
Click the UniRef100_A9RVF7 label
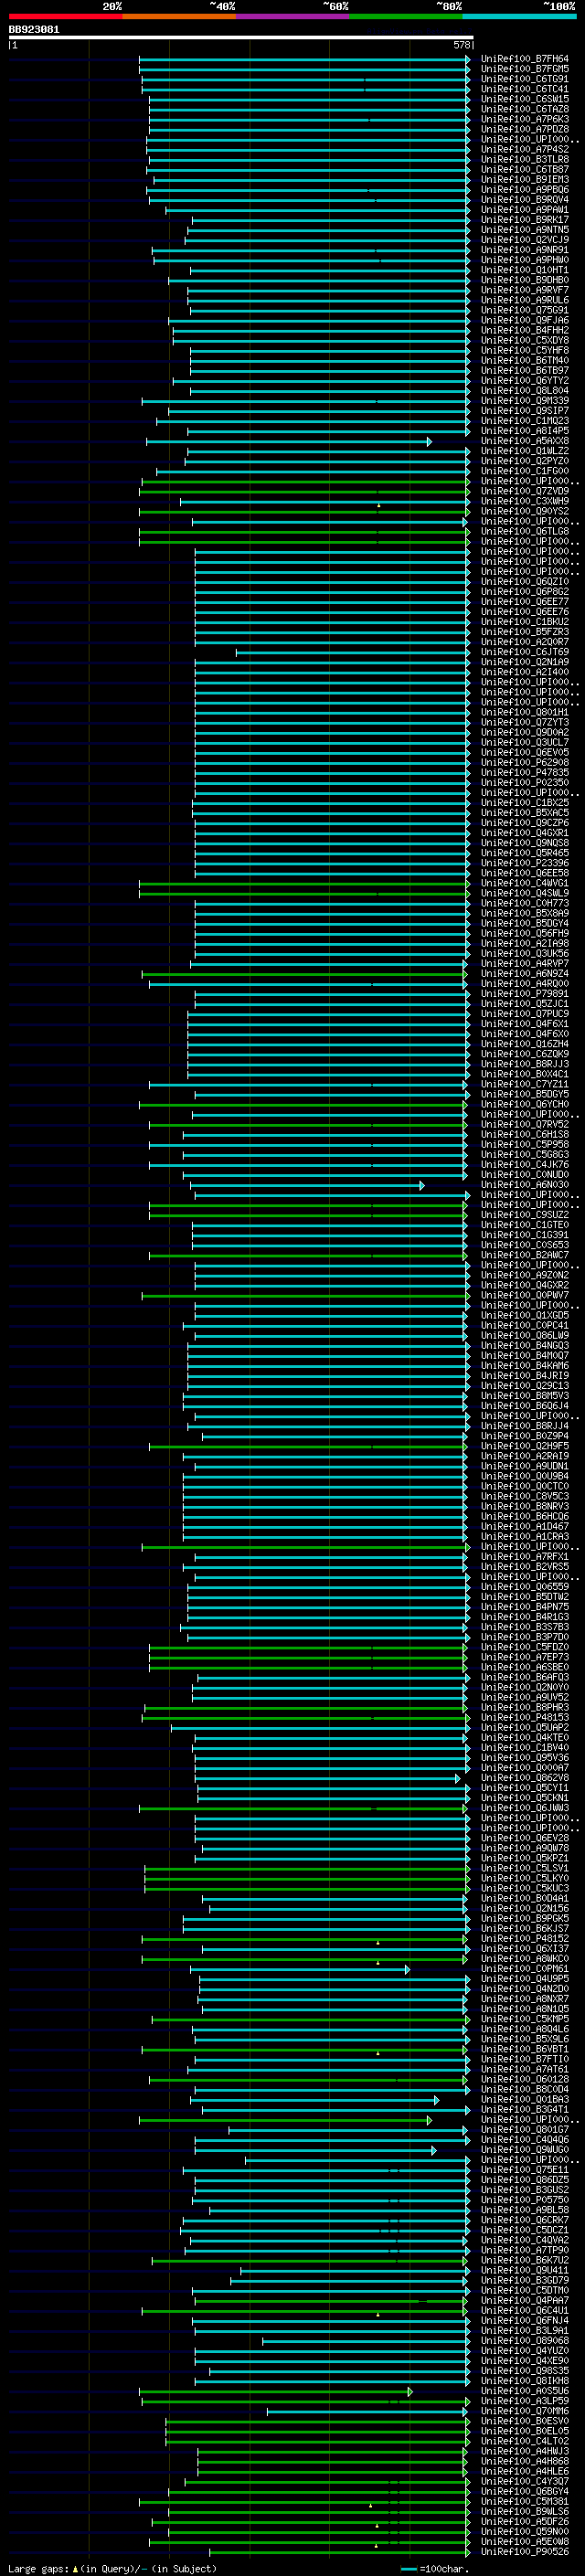coord(524,290)
